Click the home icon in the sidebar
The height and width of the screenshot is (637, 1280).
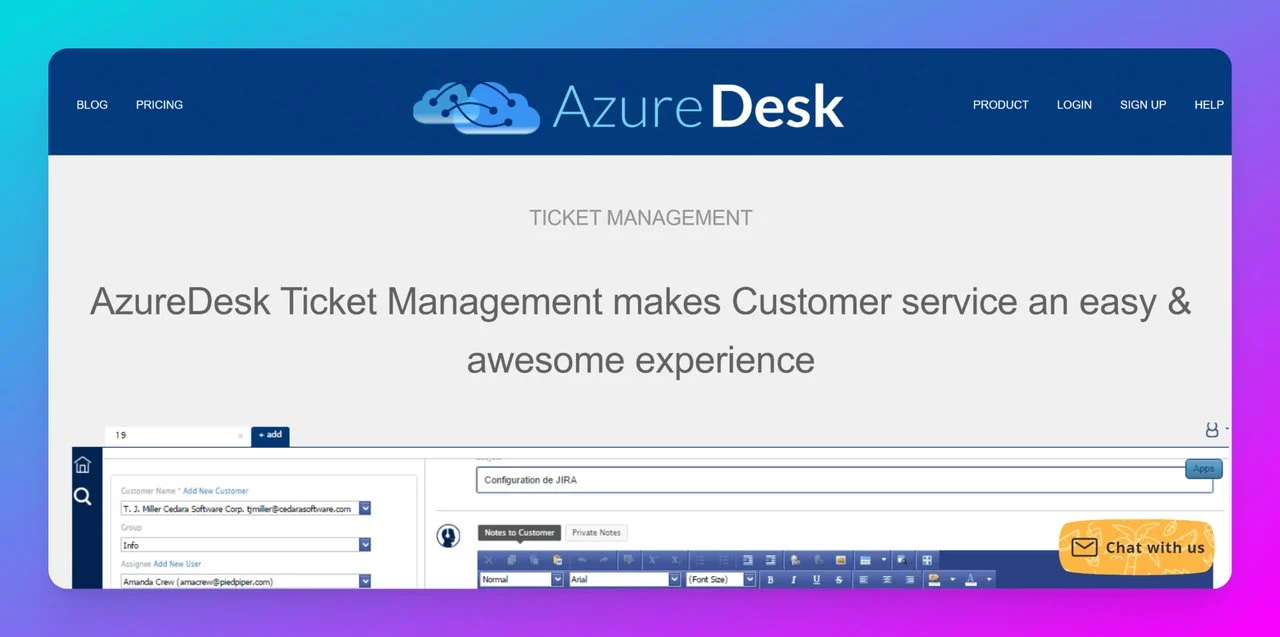(83, 465)
